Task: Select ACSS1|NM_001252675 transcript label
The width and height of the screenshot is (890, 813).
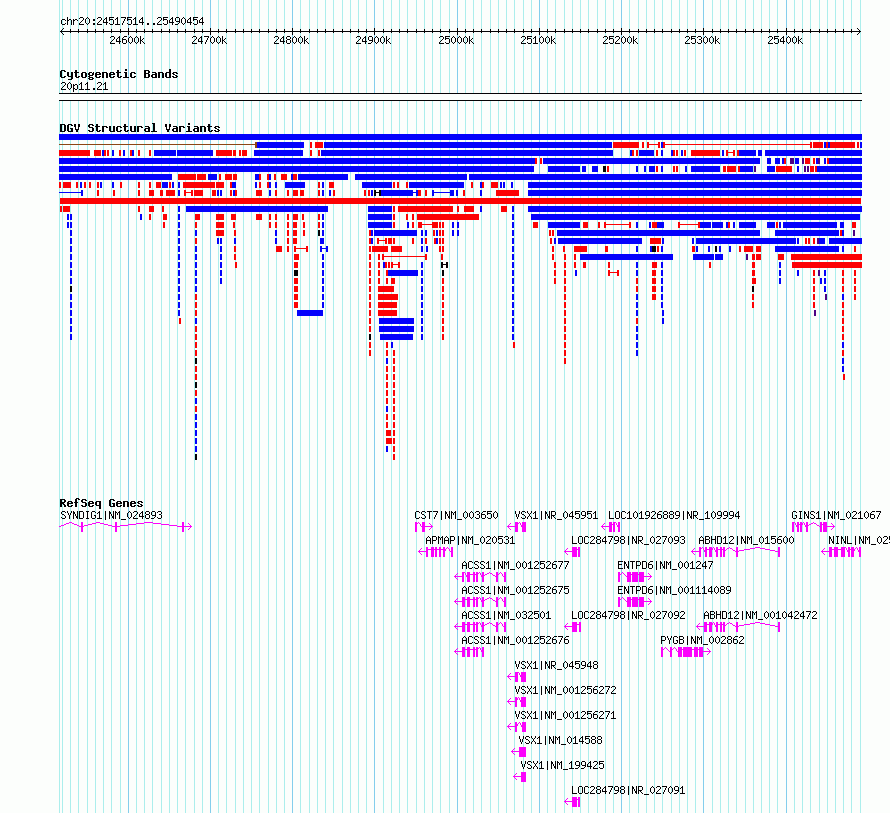Action: [515, 590]
